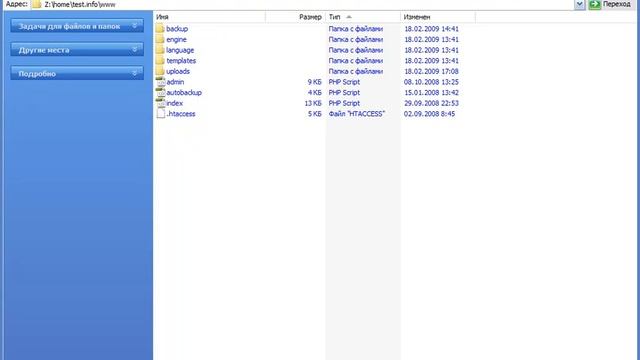Click the 4 КБ size of autobackup
The width and height of the screenshot is (640, 360).
point(315,92)
